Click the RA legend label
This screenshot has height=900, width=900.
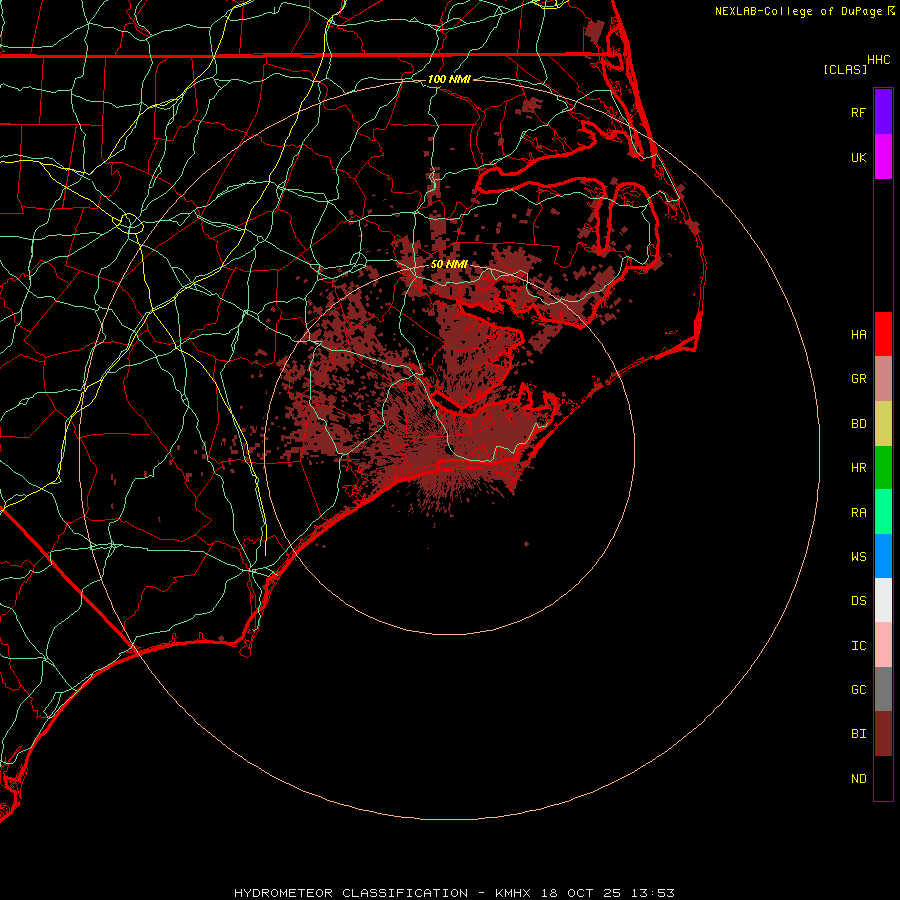[858, 513]
